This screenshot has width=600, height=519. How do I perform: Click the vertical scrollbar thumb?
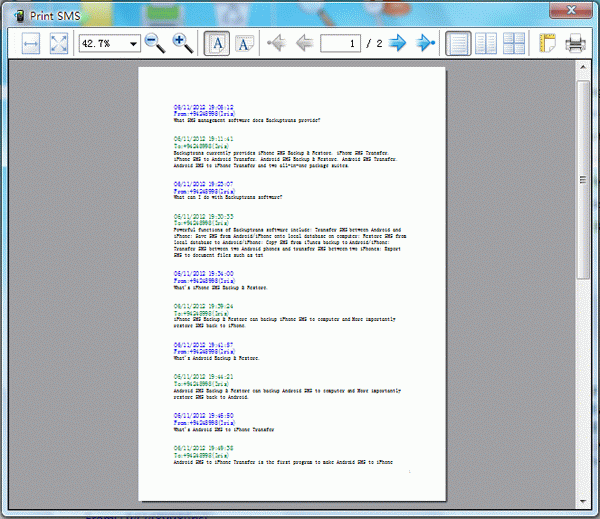point(583,180)
